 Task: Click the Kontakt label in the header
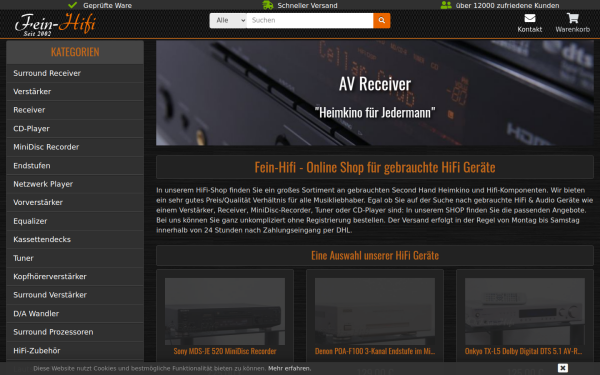pos(530,29)
